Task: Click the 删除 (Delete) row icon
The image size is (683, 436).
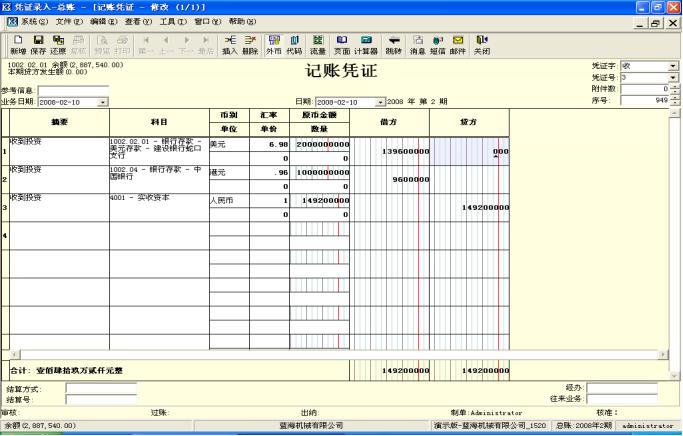Action: tap(250, 45)
